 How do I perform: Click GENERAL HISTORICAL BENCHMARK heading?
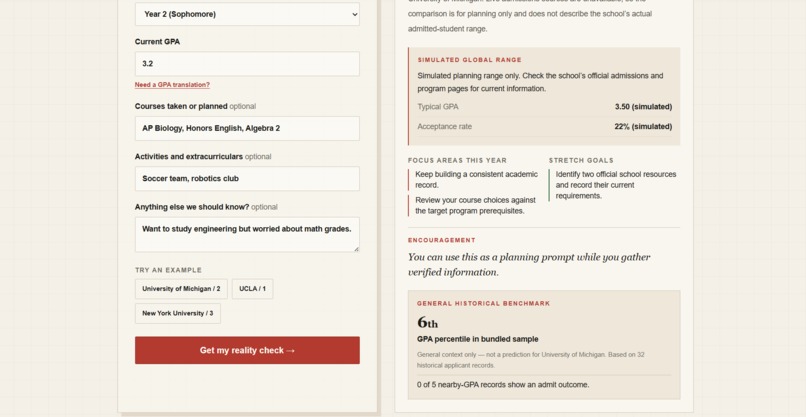pos(483,304)
